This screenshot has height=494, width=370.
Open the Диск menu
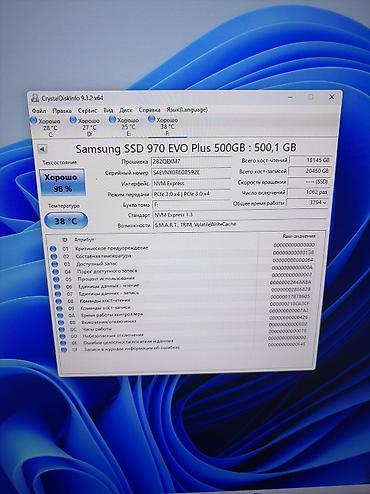(126, 110)
